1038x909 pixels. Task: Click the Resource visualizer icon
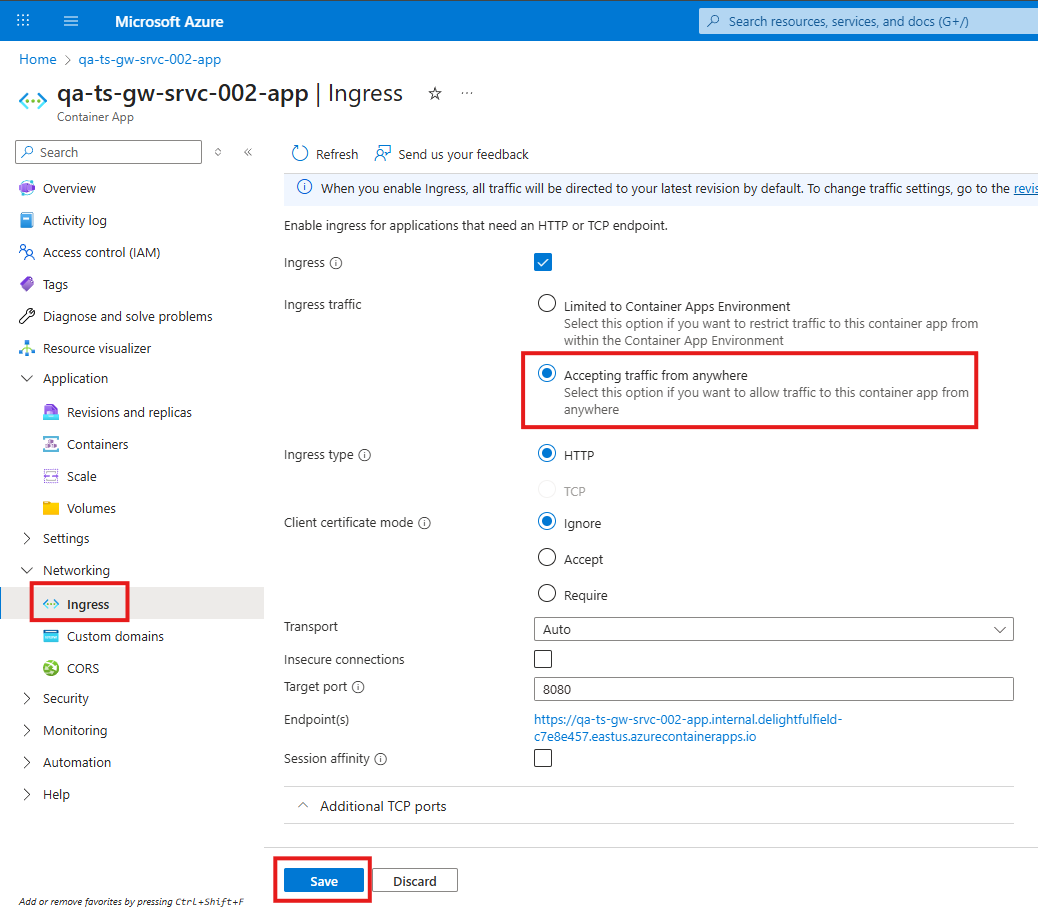click(x=27, y=348)
